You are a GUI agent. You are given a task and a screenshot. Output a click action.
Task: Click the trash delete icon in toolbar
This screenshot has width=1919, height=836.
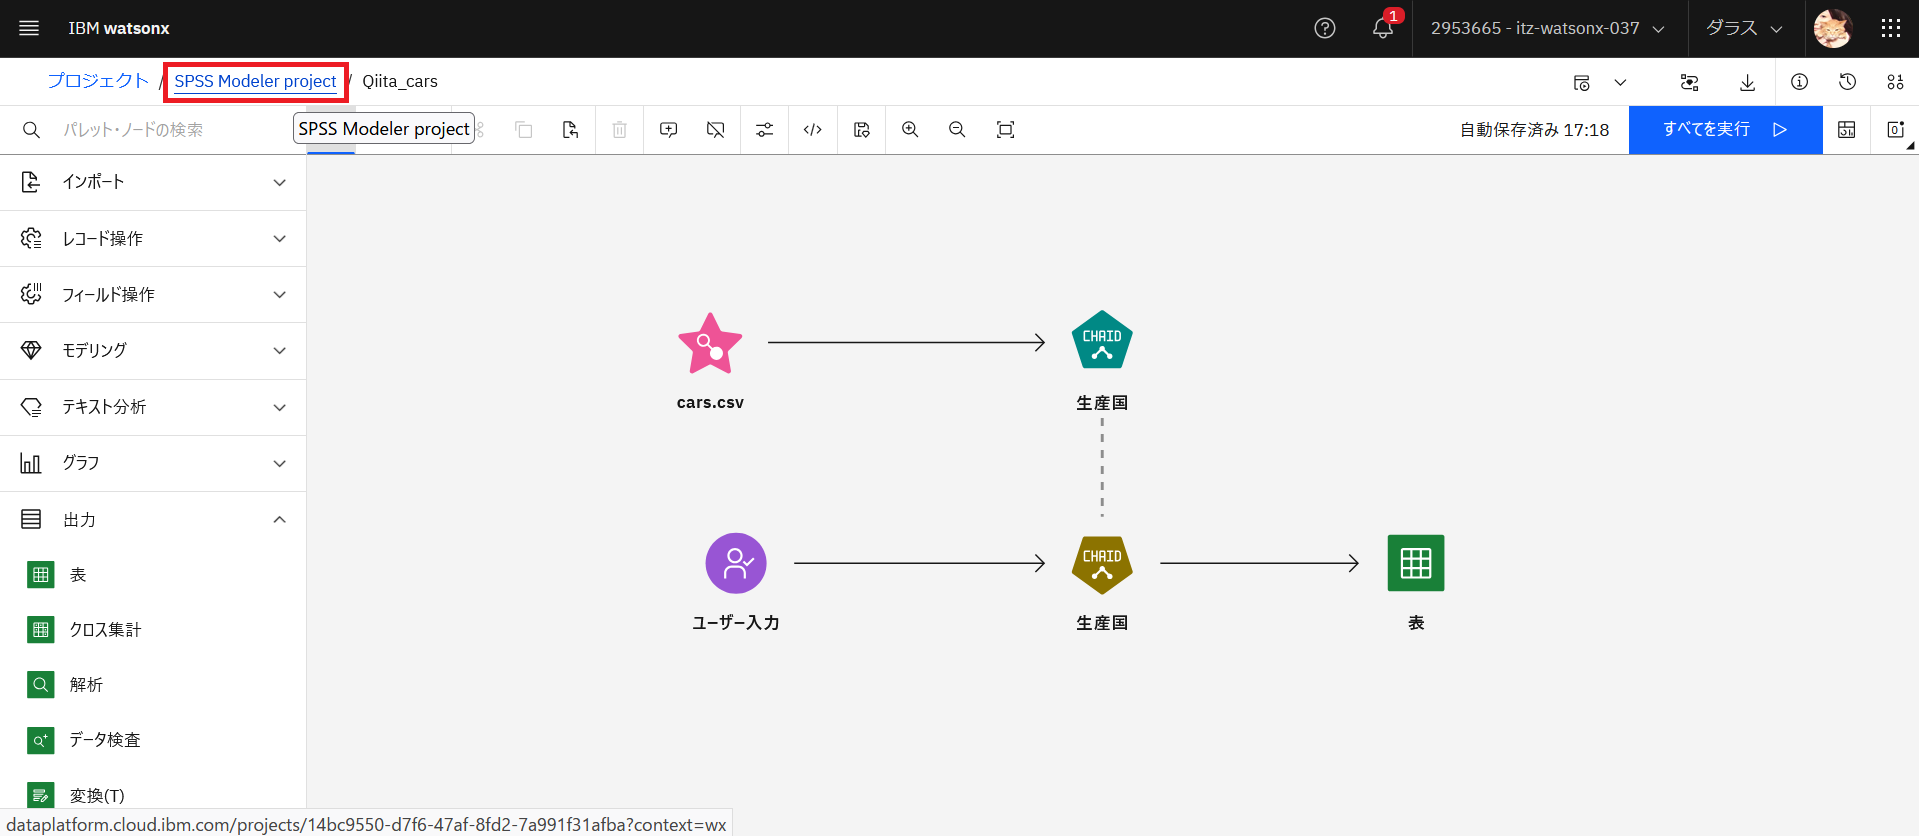coord(619,130)
